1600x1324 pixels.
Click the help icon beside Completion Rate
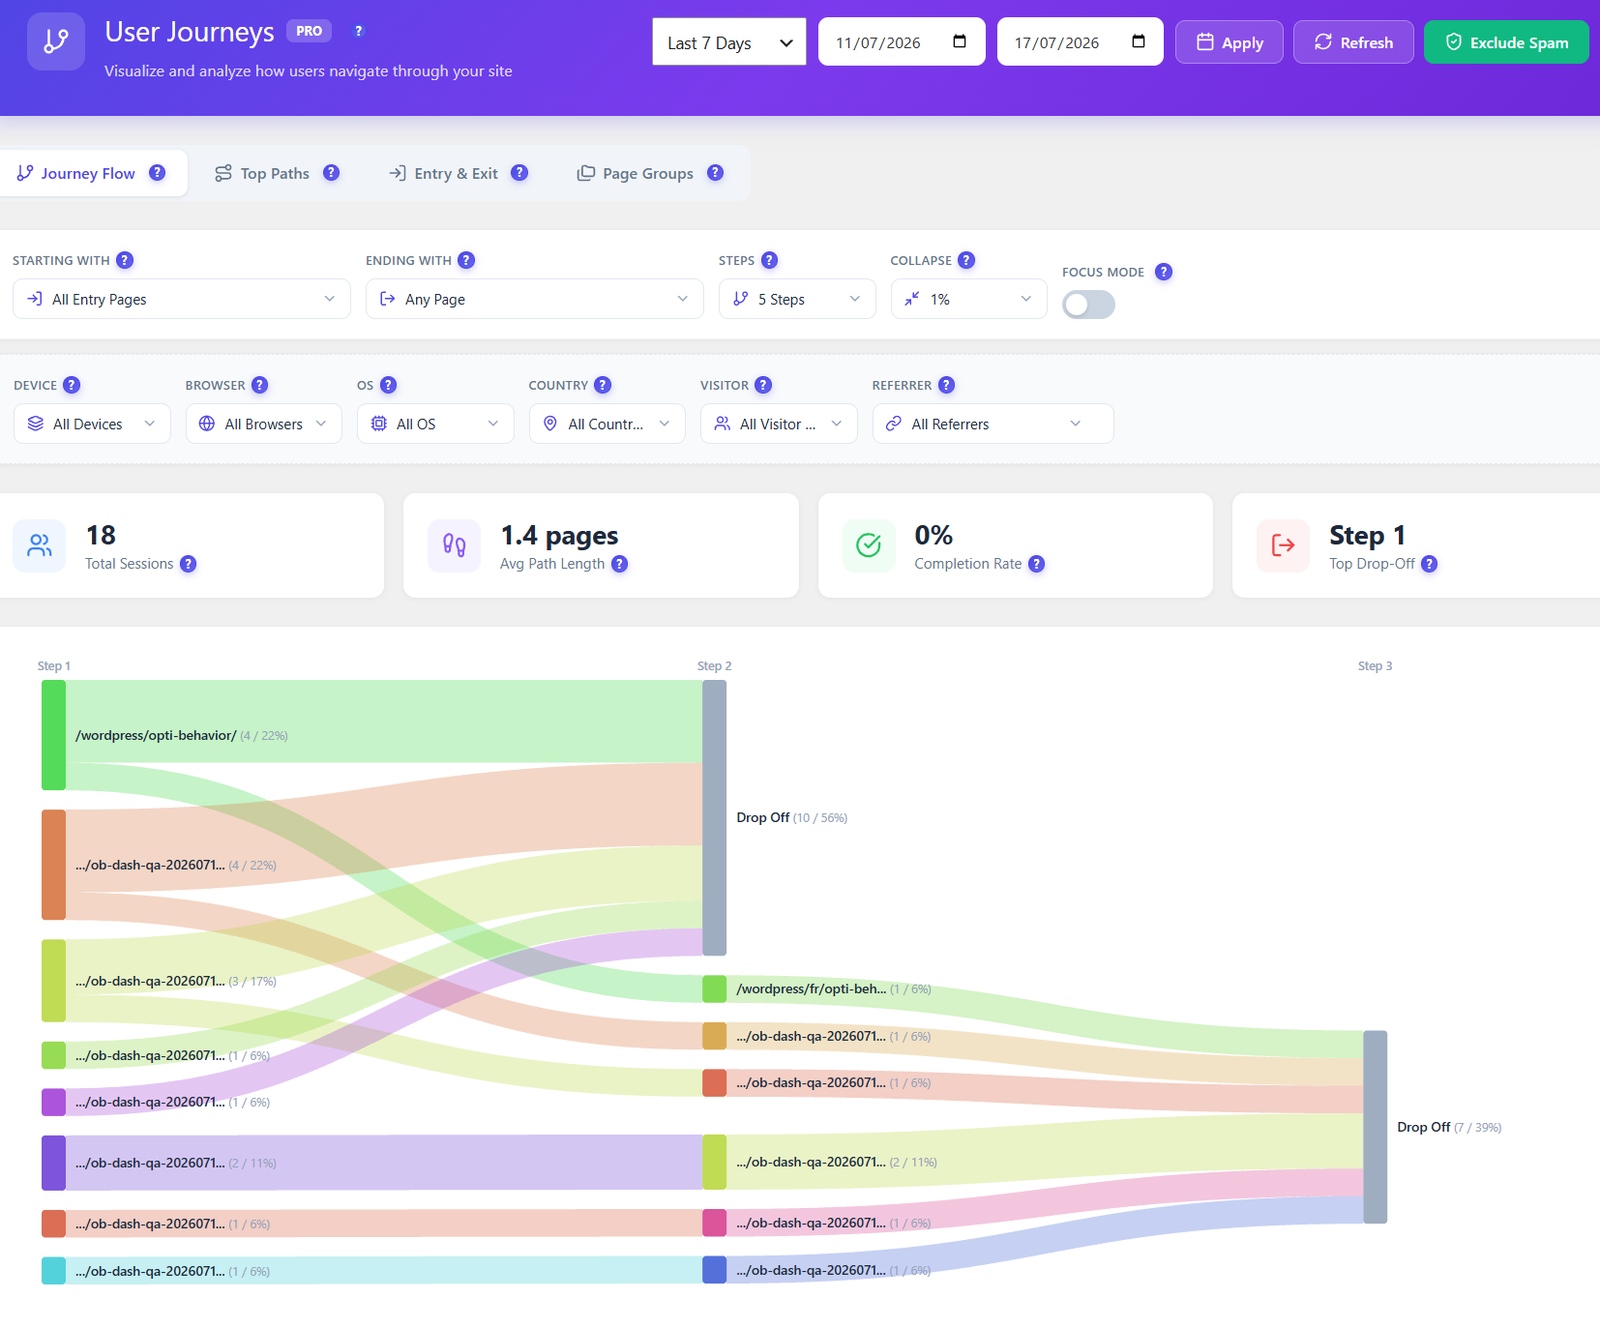[1037, 564]
